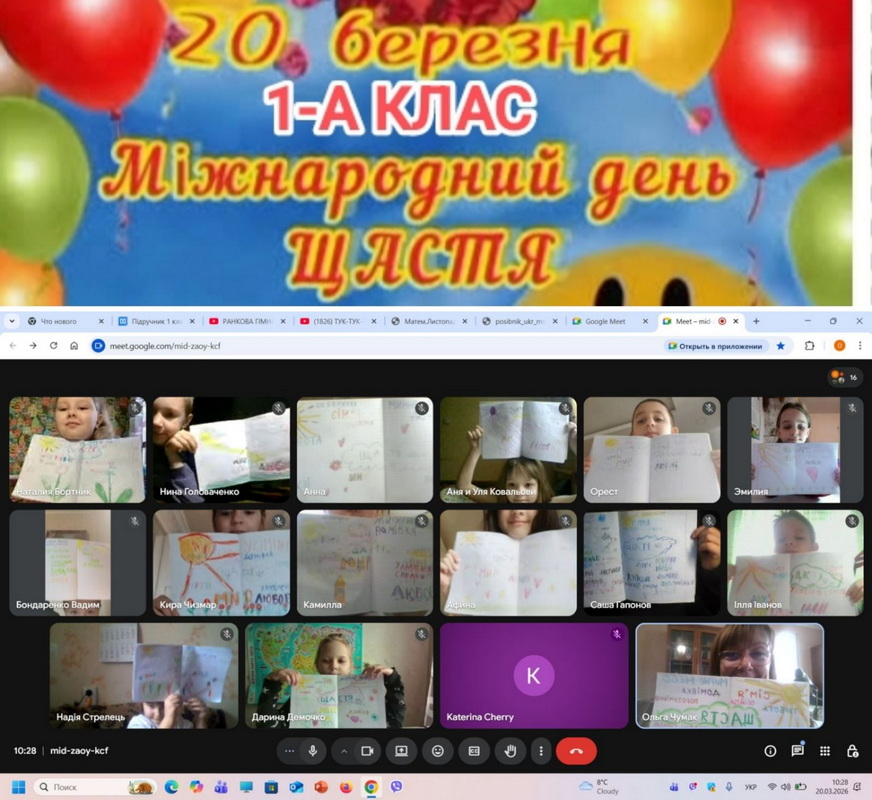Open host controls lock icon
Image resolution: width=872 pixels, height=800 pixels.
852,751
